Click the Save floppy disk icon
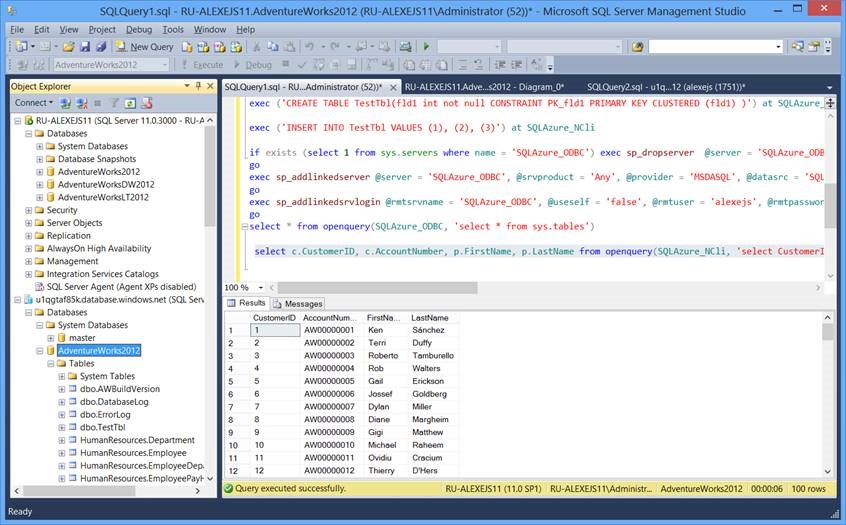846x525 pixels. [x=85, y=47]
